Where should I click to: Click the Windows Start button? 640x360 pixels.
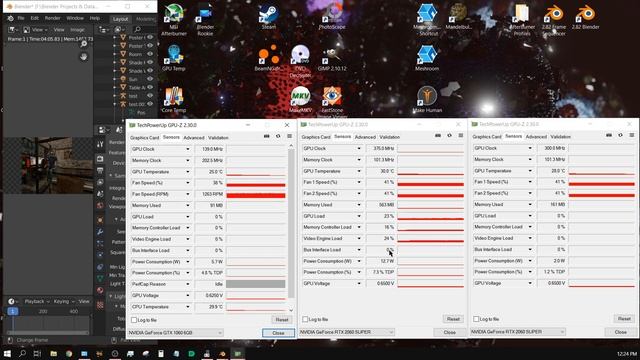pyautogui.click(x=7, y=353)
